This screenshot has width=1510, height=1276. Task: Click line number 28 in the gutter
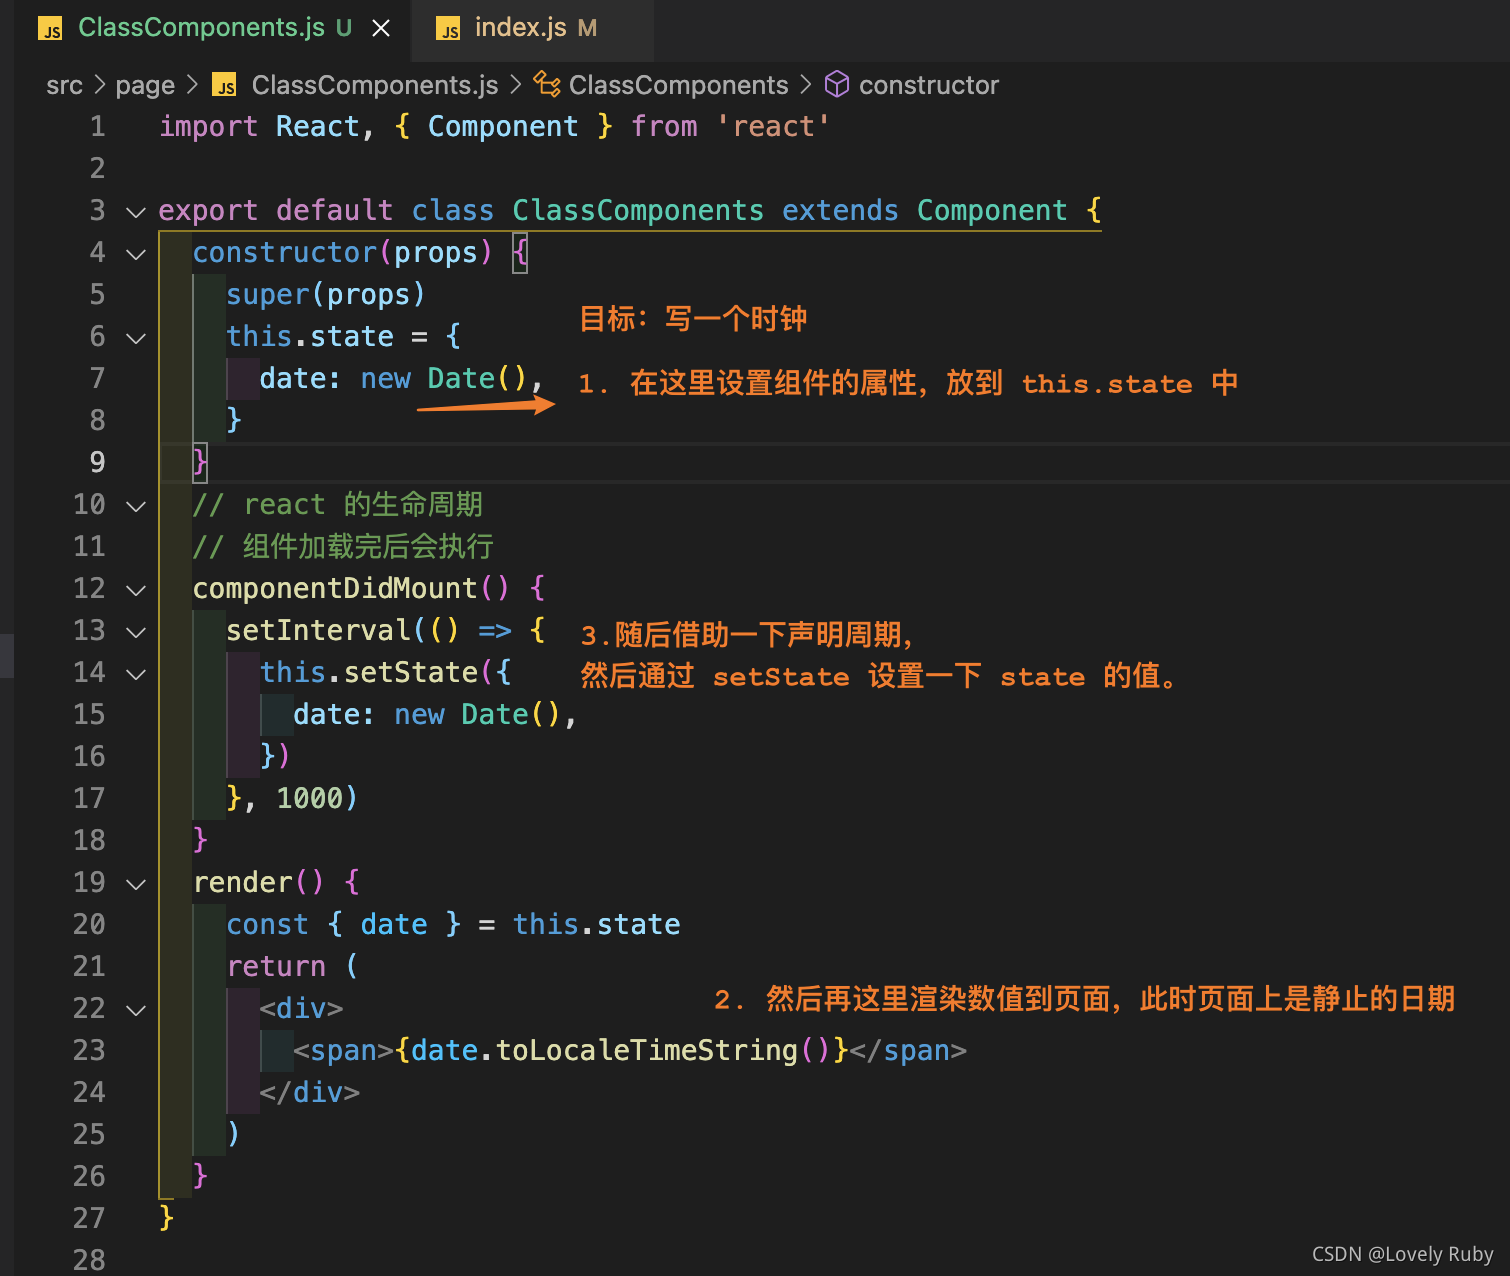[89, 1259]
